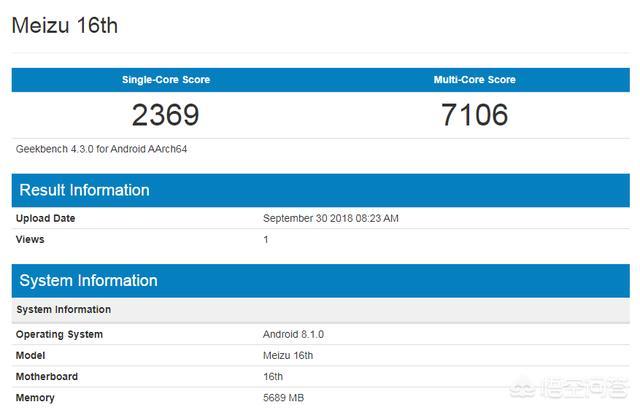
Task: Click the Meizu 16th page title
Action: tap(65, 25)
